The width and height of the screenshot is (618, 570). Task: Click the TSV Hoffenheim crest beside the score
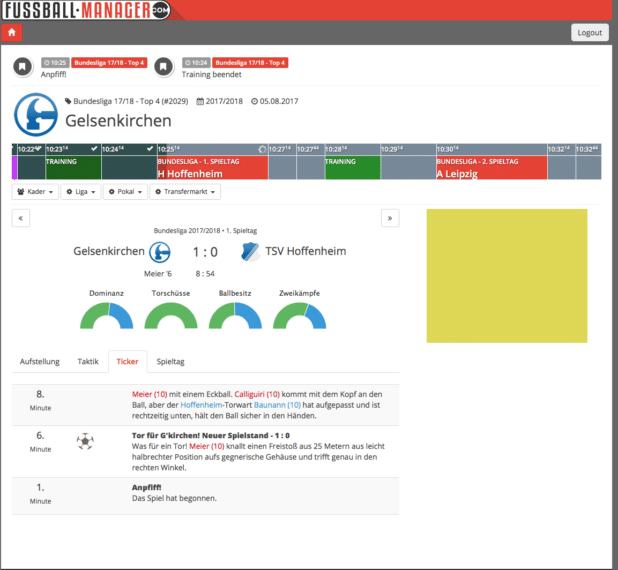[250, 252]
